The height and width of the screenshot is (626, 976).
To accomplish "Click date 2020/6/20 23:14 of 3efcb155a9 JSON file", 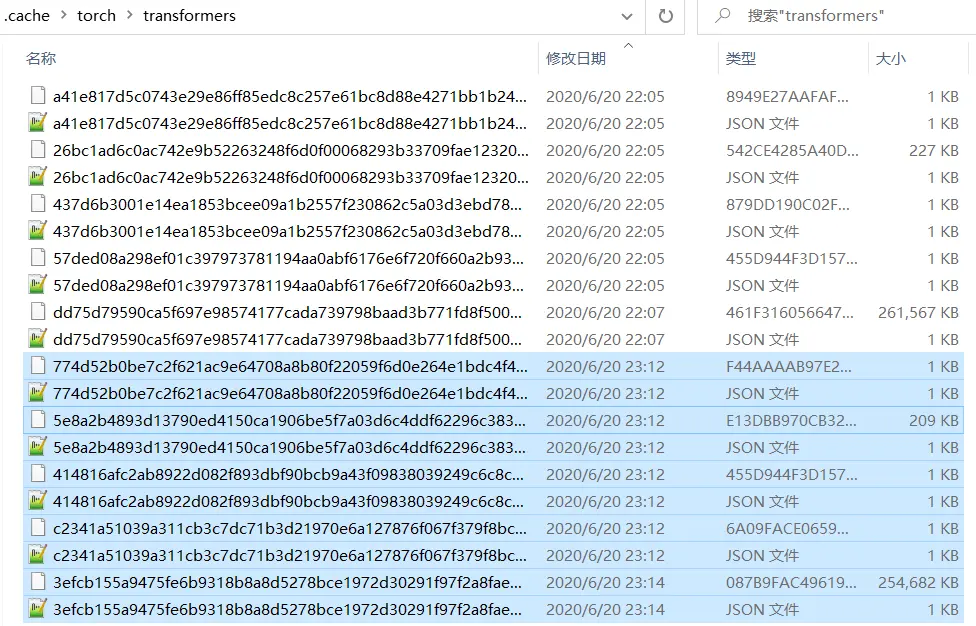I will click(605, 610).
